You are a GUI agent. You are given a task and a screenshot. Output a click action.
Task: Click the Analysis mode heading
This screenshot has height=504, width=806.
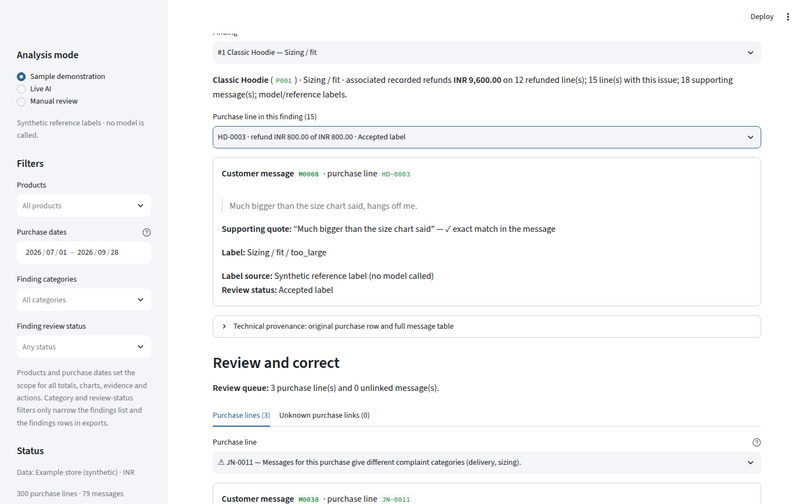[x=47, y=55]
